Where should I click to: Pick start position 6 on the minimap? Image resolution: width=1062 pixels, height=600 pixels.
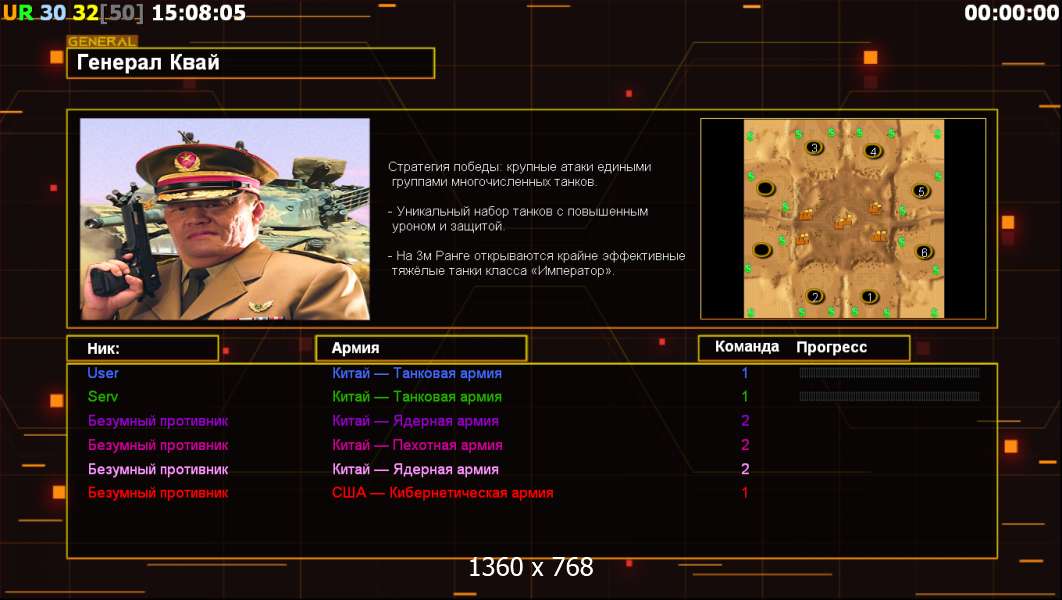(924, 252)
